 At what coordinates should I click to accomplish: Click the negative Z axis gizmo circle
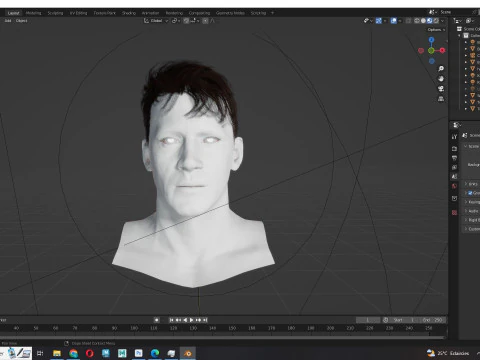click(x=432, y=61)
